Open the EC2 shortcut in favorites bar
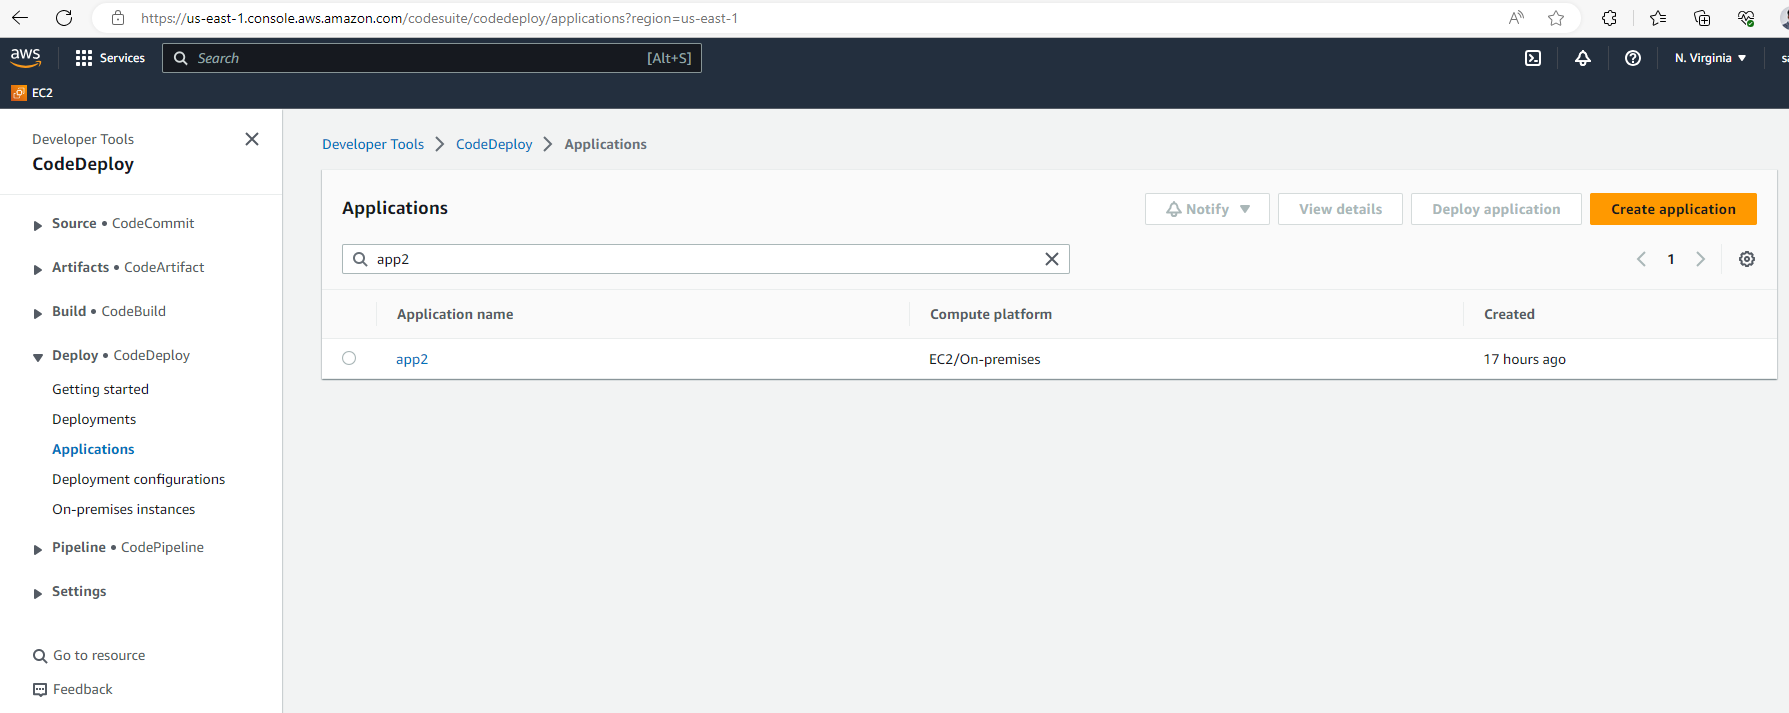Screen dimensions: 1789x713 [x=32, y=93]
